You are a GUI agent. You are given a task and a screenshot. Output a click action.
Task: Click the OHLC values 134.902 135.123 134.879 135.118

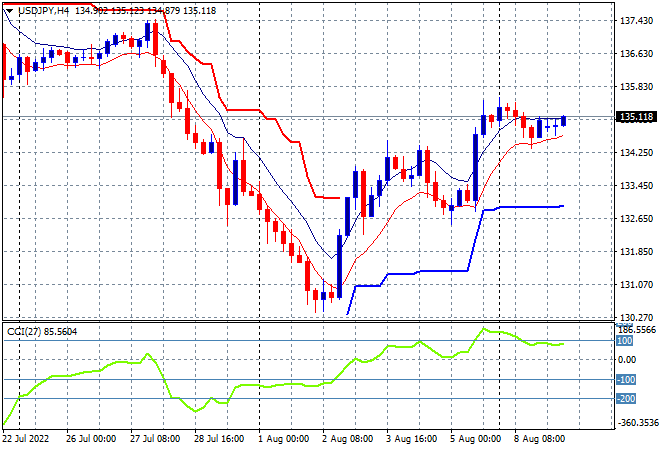pos(146,11)
